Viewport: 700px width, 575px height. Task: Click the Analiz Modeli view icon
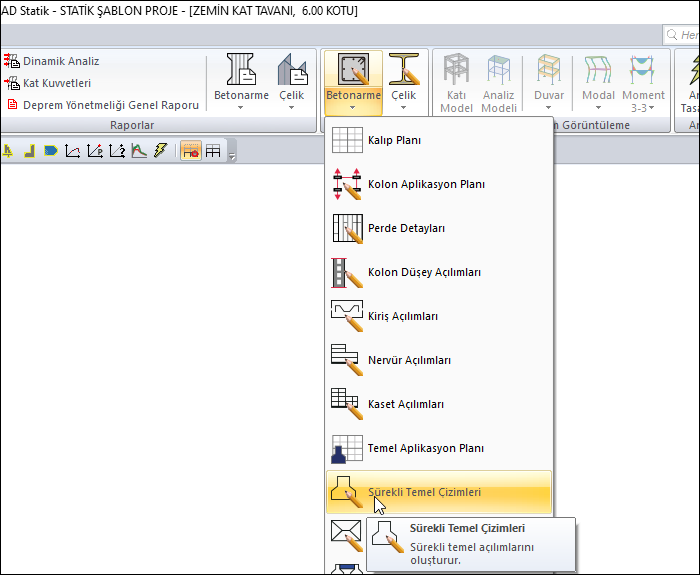(499, 82)
